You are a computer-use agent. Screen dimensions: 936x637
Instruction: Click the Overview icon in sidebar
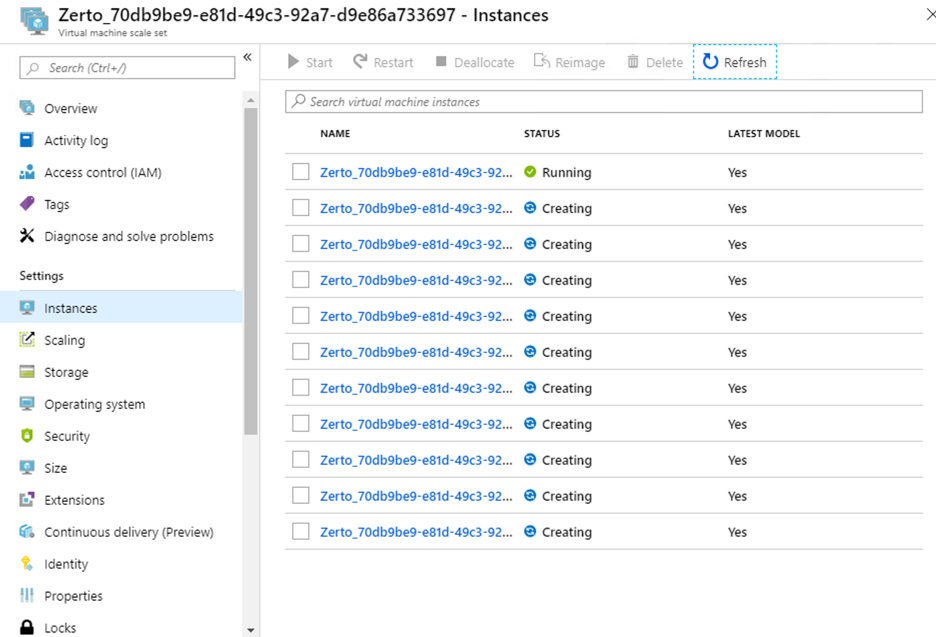27,108
